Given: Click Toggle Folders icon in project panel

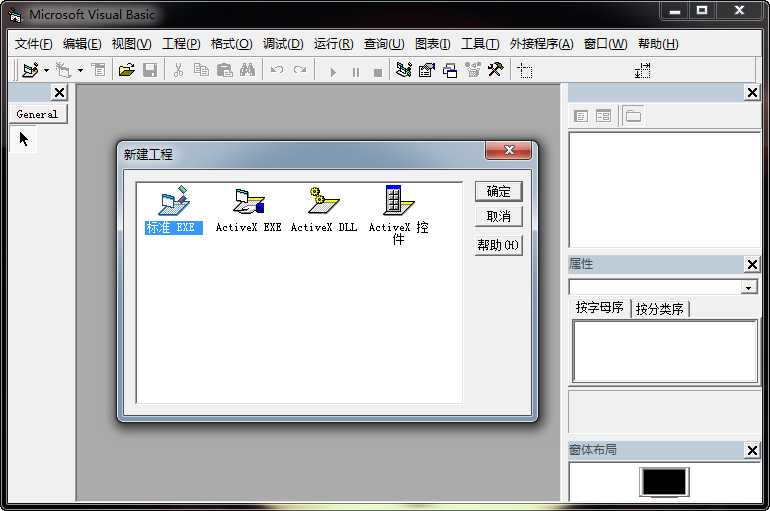Looking at the screenshot, I should point(633,116).
